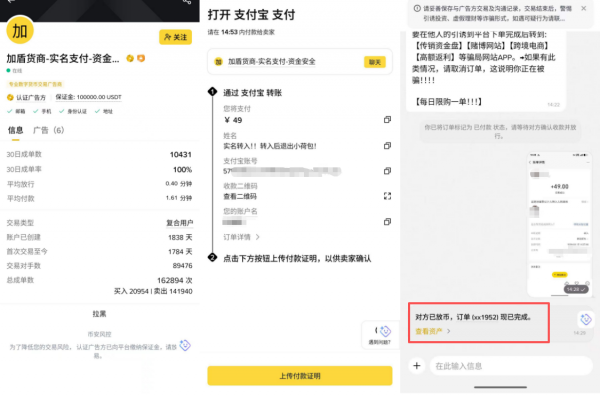The height and width of the screenshot is (396, 600).
Task: Tap the 查看二维码 text
Action: point(240,196)
